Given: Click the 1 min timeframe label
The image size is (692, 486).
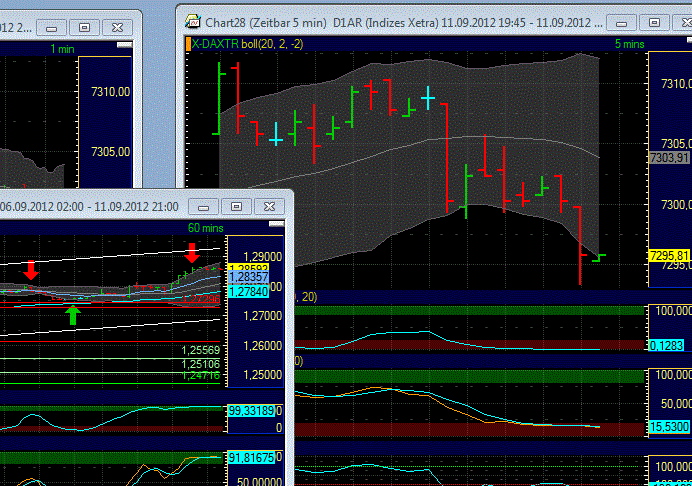Looking at the screenshot, I should point(62,49).
